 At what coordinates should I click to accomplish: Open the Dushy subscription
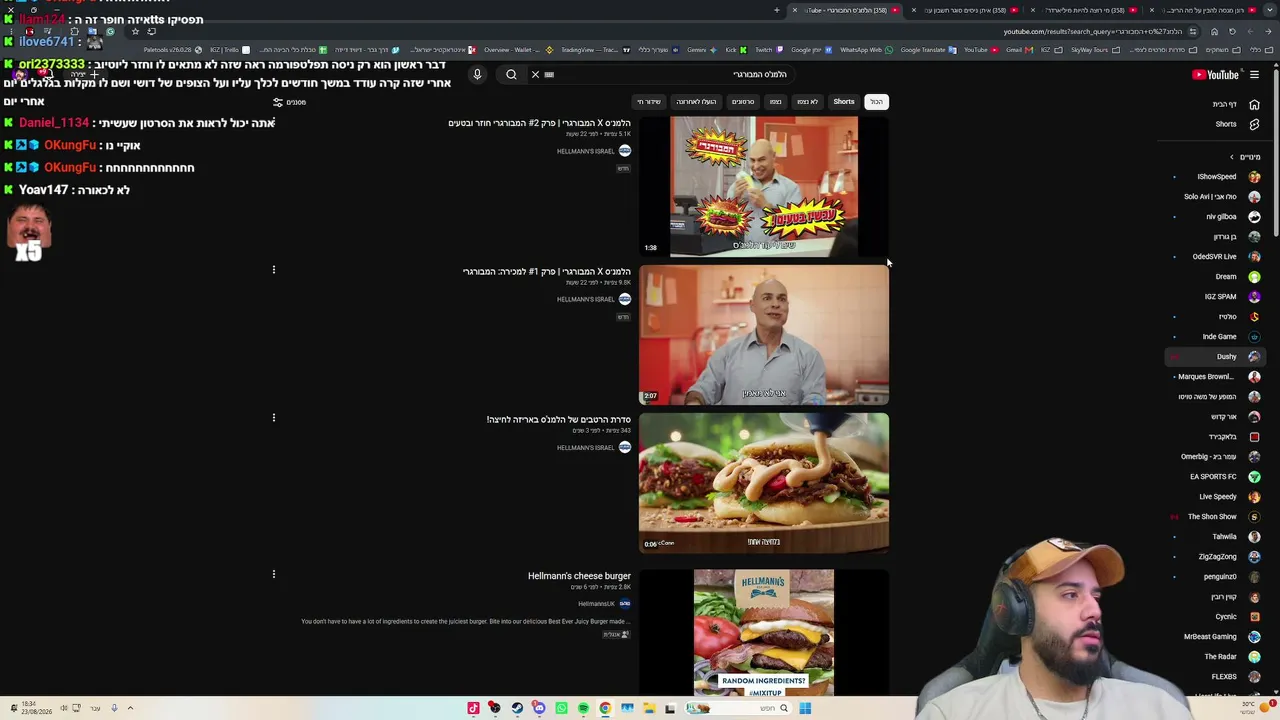pos(1217,357)
